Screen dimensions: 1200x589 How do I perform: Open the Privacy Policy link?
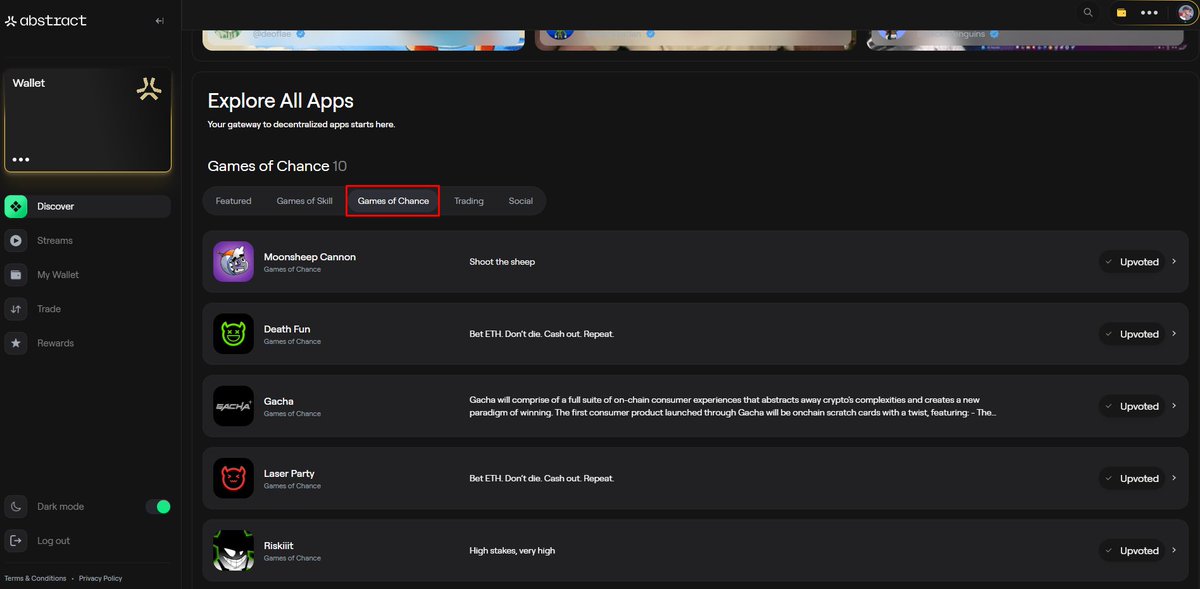(100, 578)
